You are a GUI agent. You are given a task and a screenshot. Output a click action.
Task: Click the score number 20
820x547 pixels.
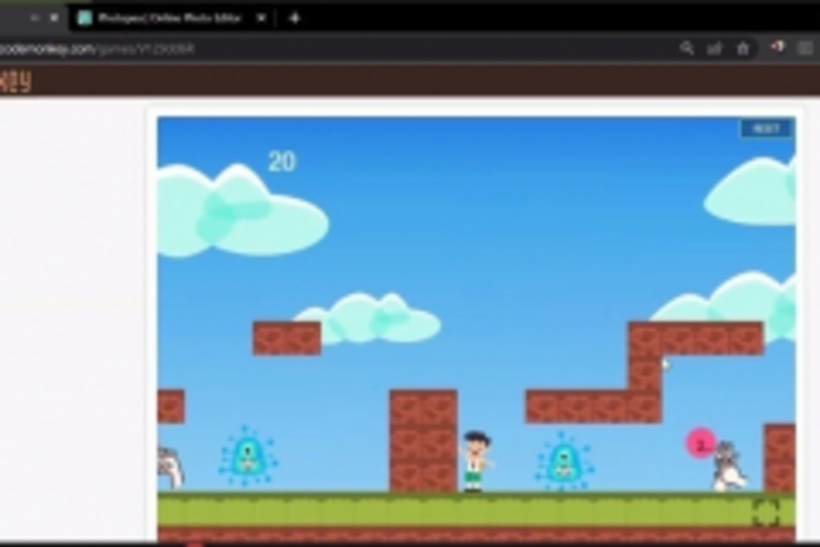282,161
